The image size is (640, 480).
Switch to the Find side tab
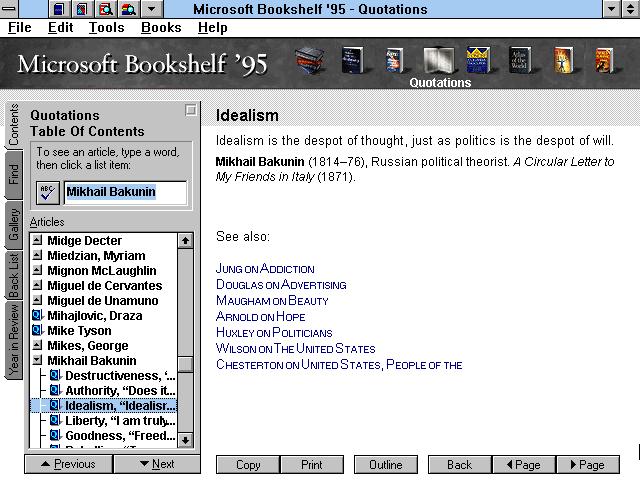coord(13,175)
